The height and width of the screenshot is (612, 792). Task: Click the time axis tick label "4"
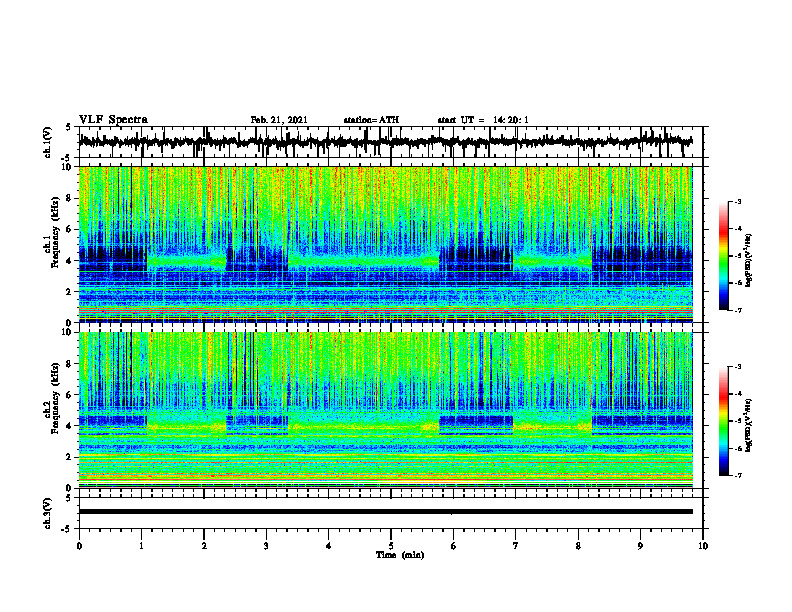(x=329, y=546)
